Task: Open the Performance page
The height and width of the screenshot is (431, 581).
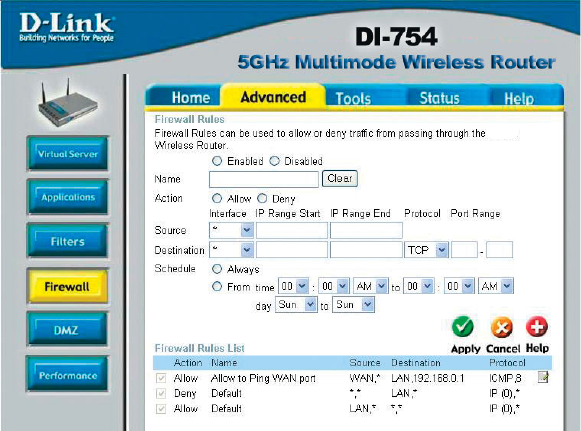Action: (x=67, y=375)
